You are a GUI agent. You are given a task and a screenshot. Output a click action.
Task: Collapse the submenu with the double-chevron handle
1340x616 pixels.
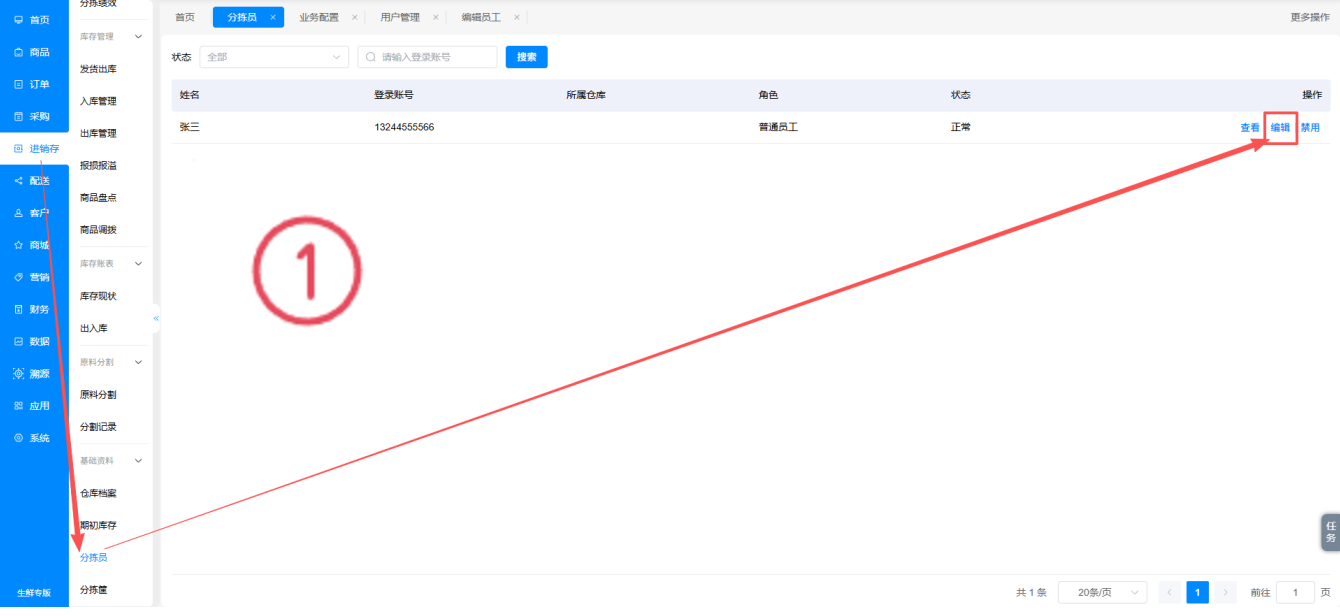click(156, 318)
